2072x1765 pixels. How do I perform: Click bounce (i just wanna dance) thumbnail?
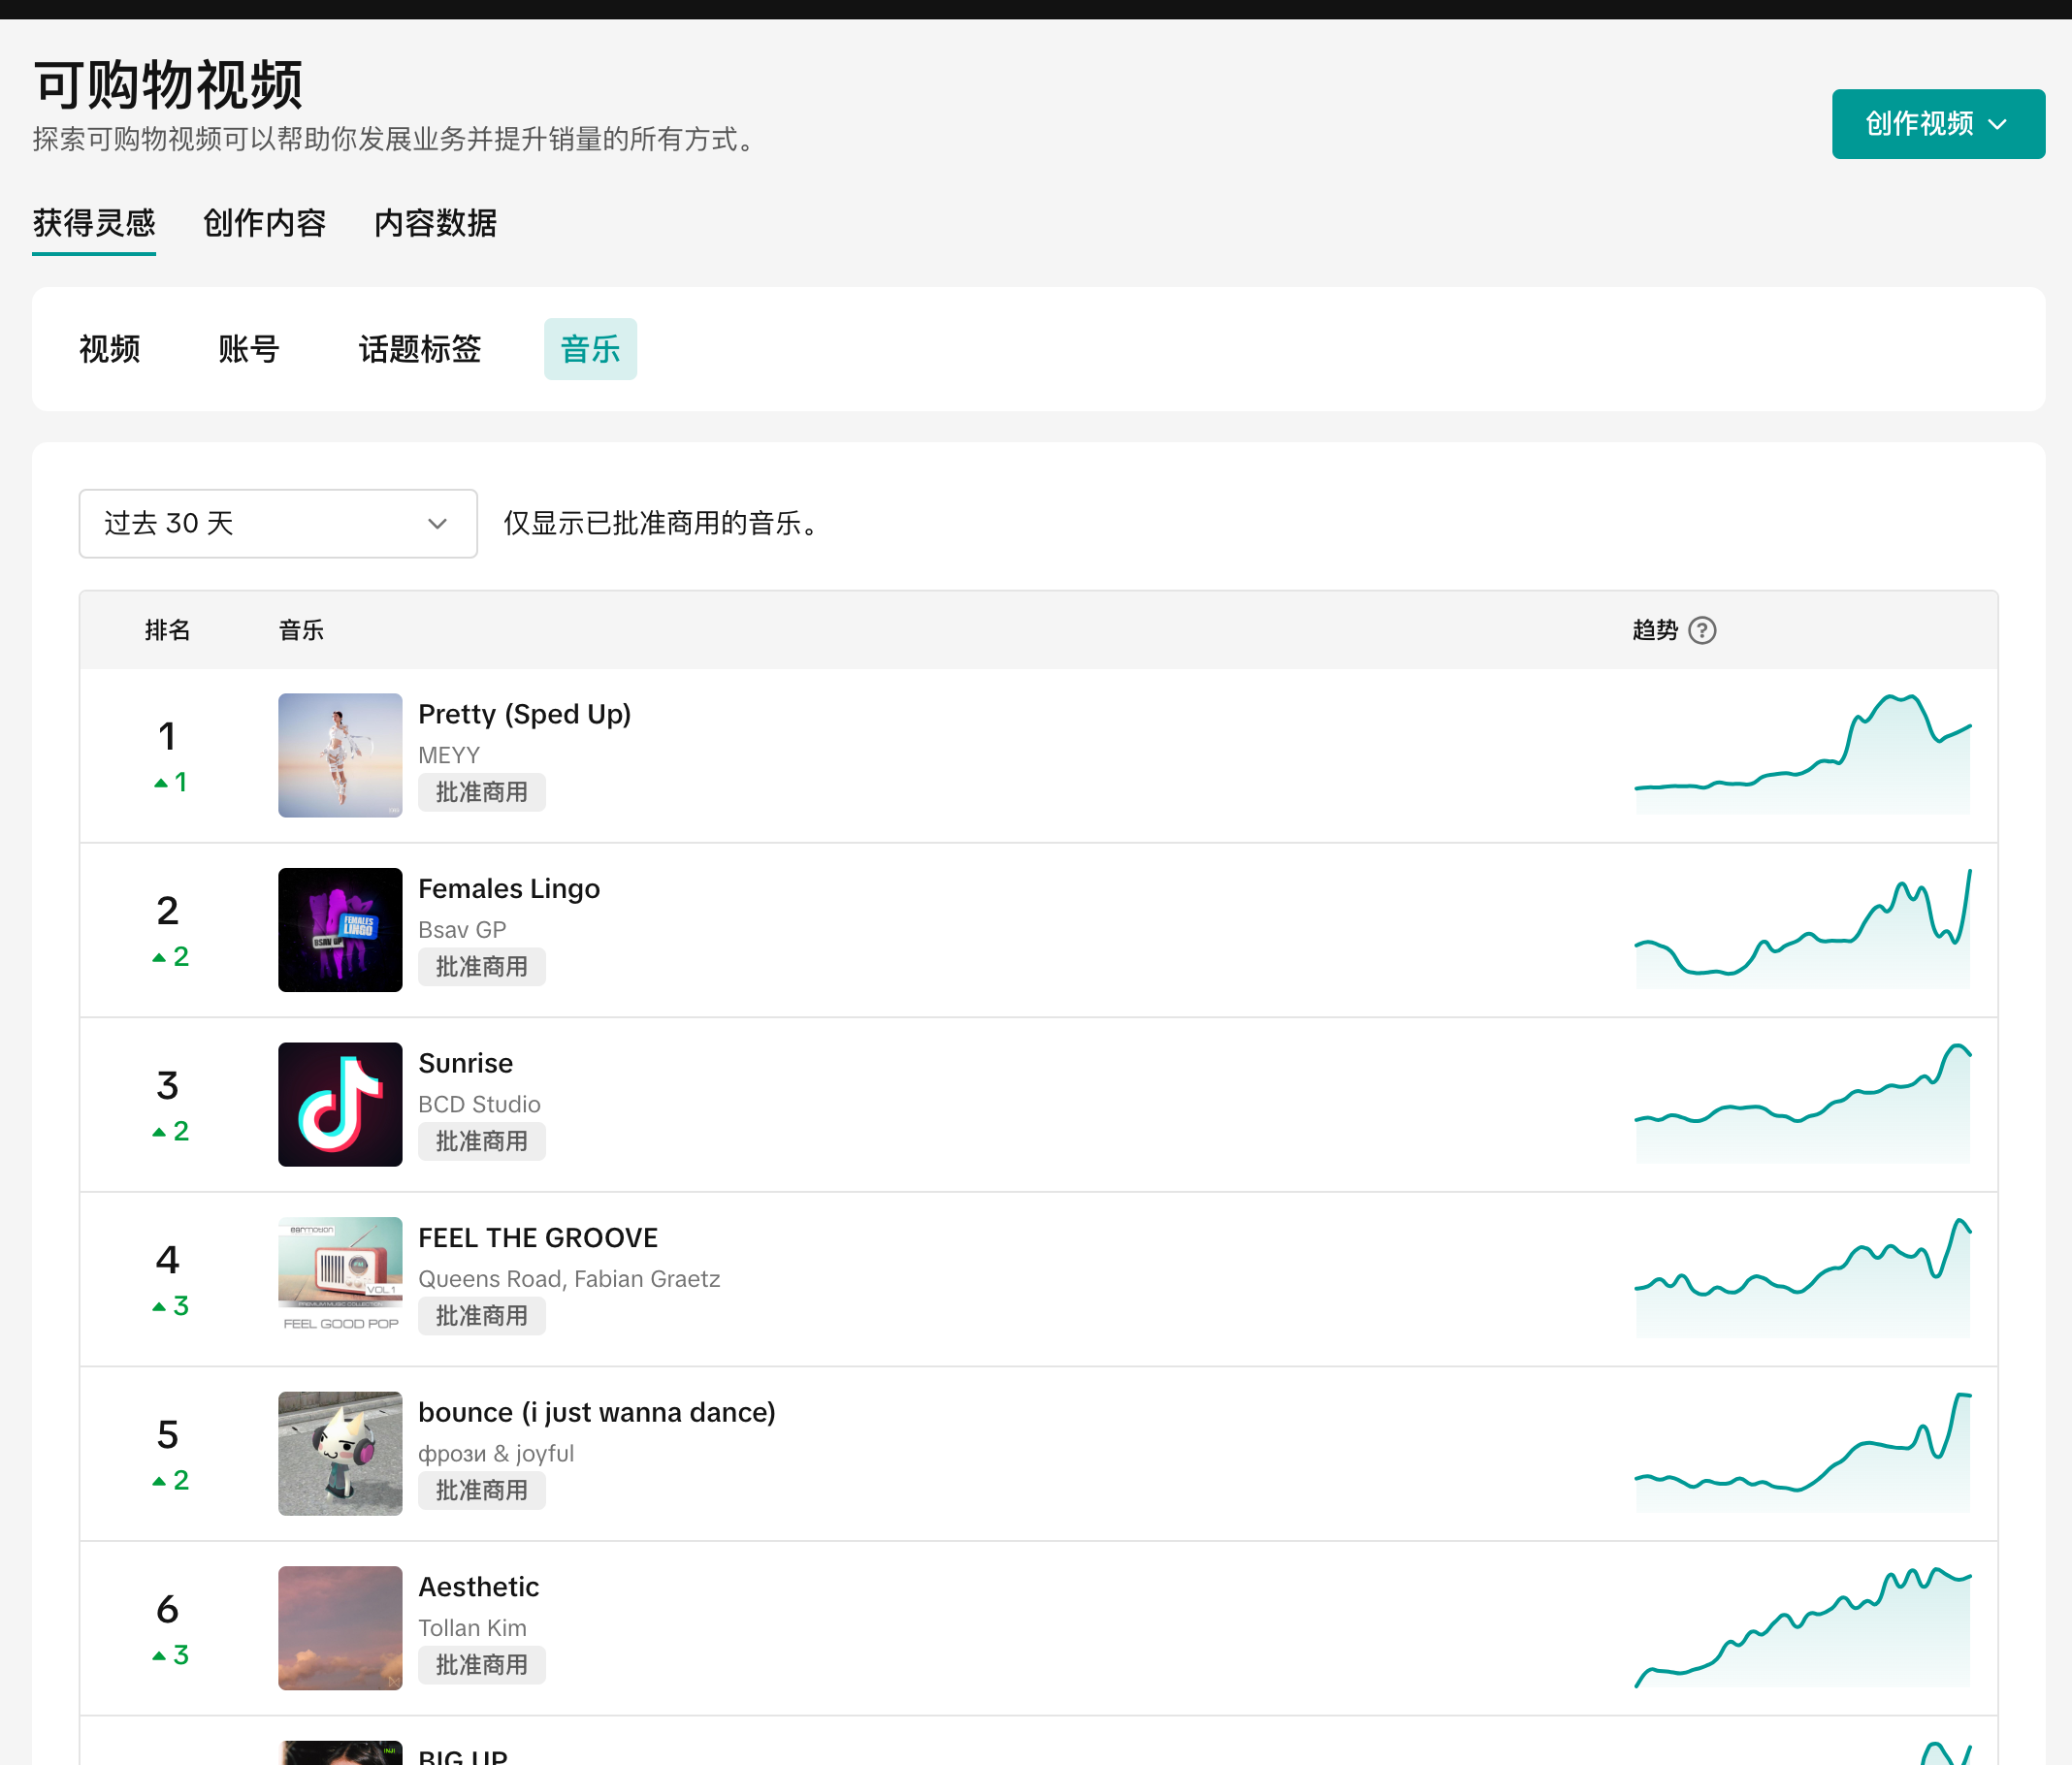(x=340, y=1453)
